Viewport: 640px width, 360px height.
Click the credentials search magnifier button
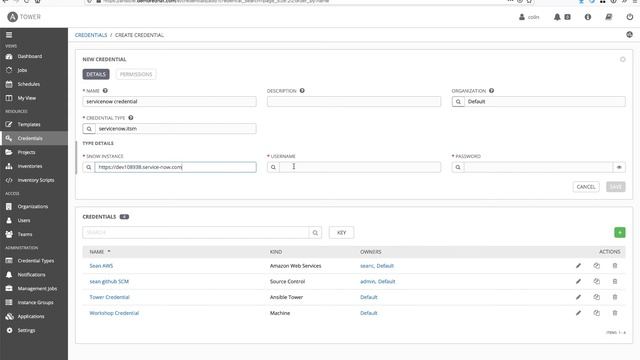tap(315, 233)
